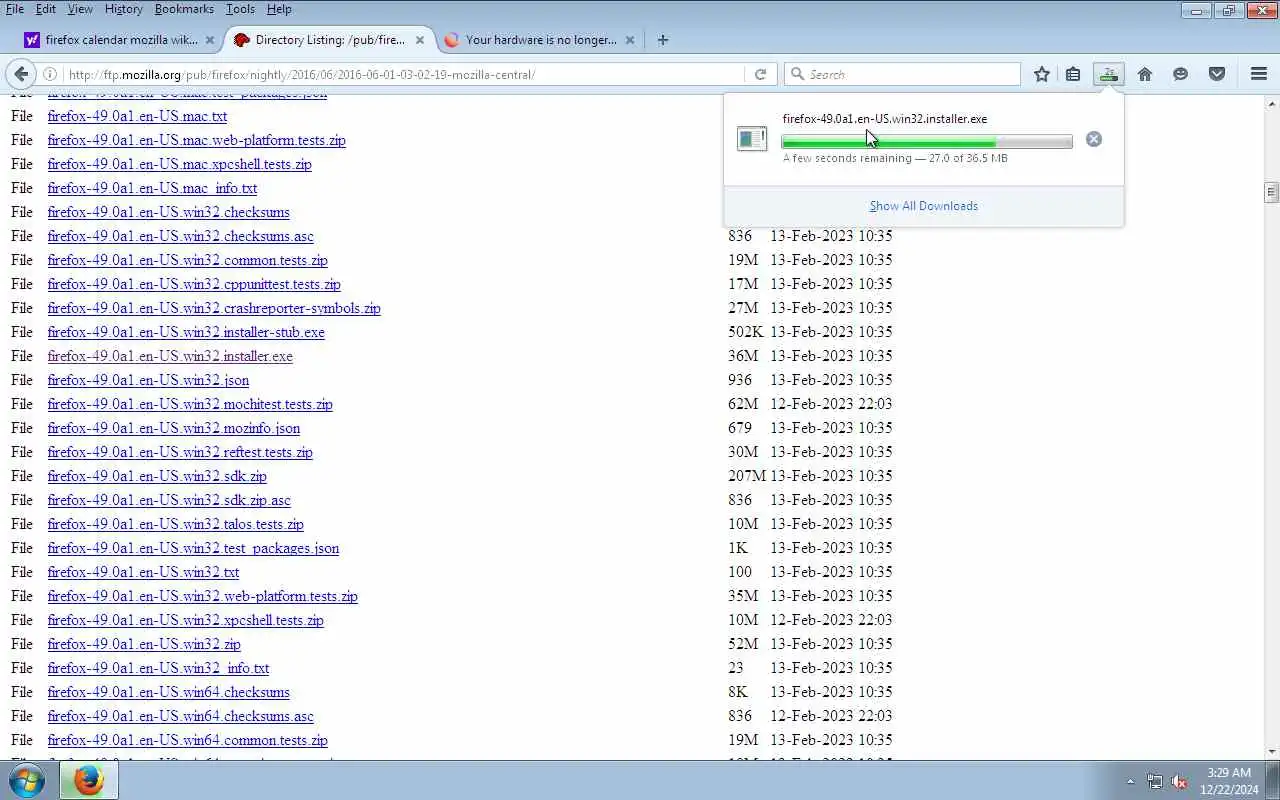The width and height of the screenshot is (1280, 800).
Task: Open firefox-49.0a1.en-US.win32.mochitest.tests.zip link
Action: tap(190, 404)
